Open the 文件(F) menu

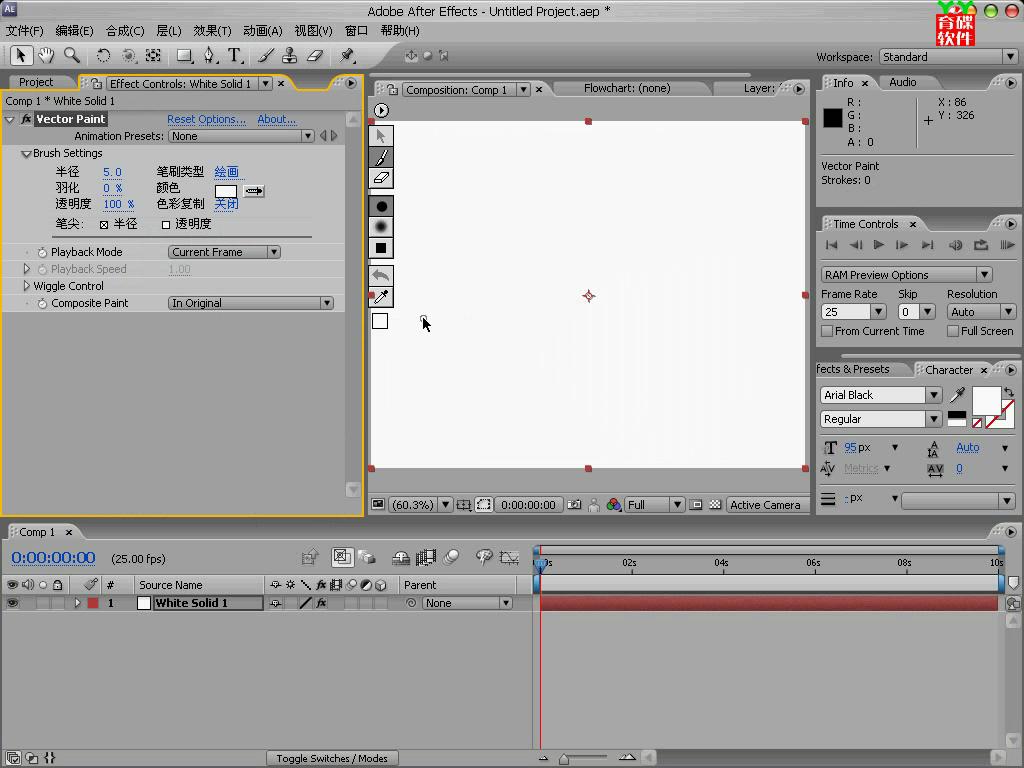click(x=24, y=31)
